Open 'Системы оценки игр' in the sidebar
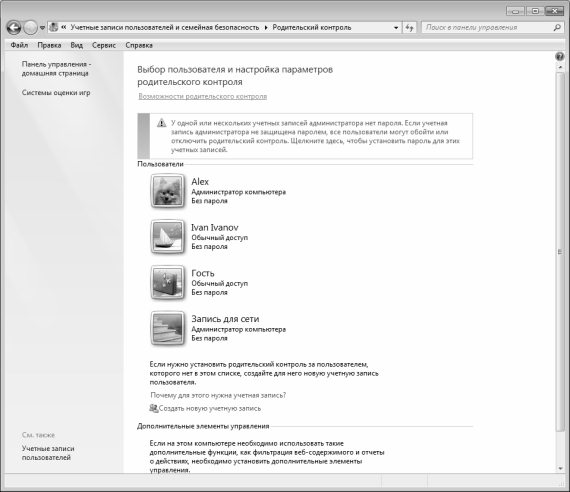 click(56, 93)
